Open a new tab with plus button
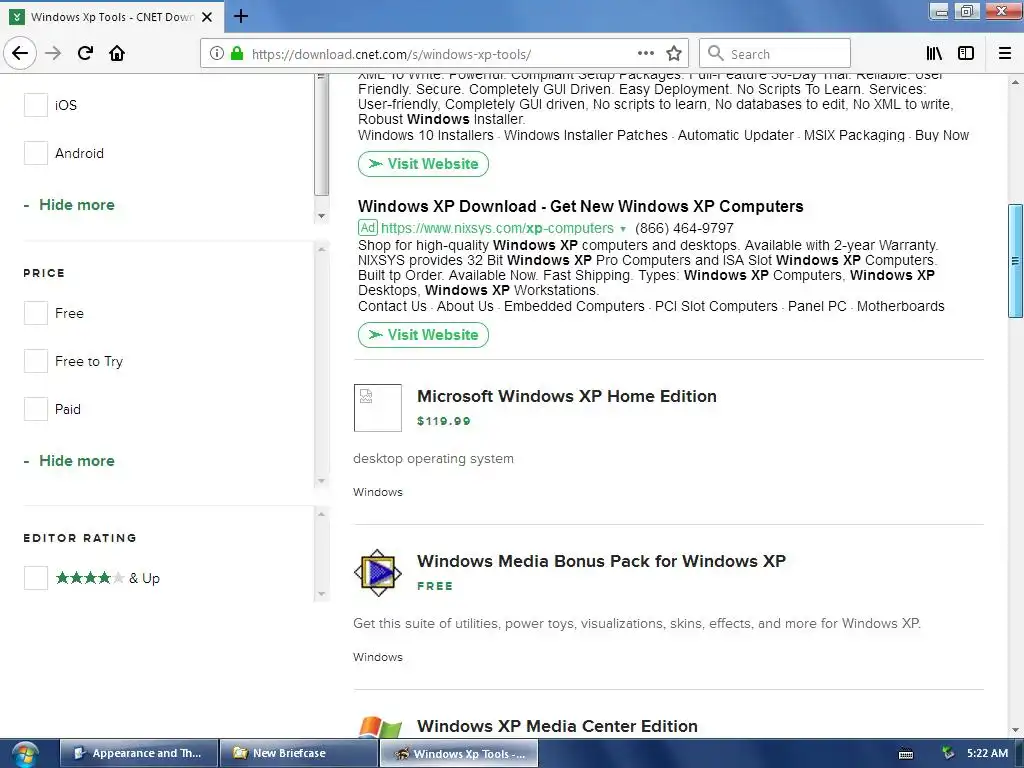Viewport: 1024px width, 768px height. 241,16
